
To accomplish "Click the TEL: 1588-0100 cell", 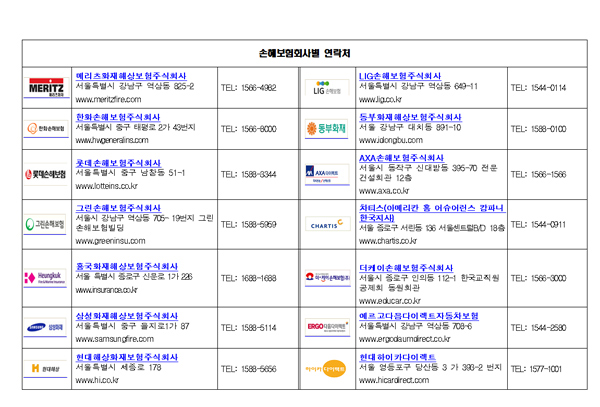I will pos(547,129).
